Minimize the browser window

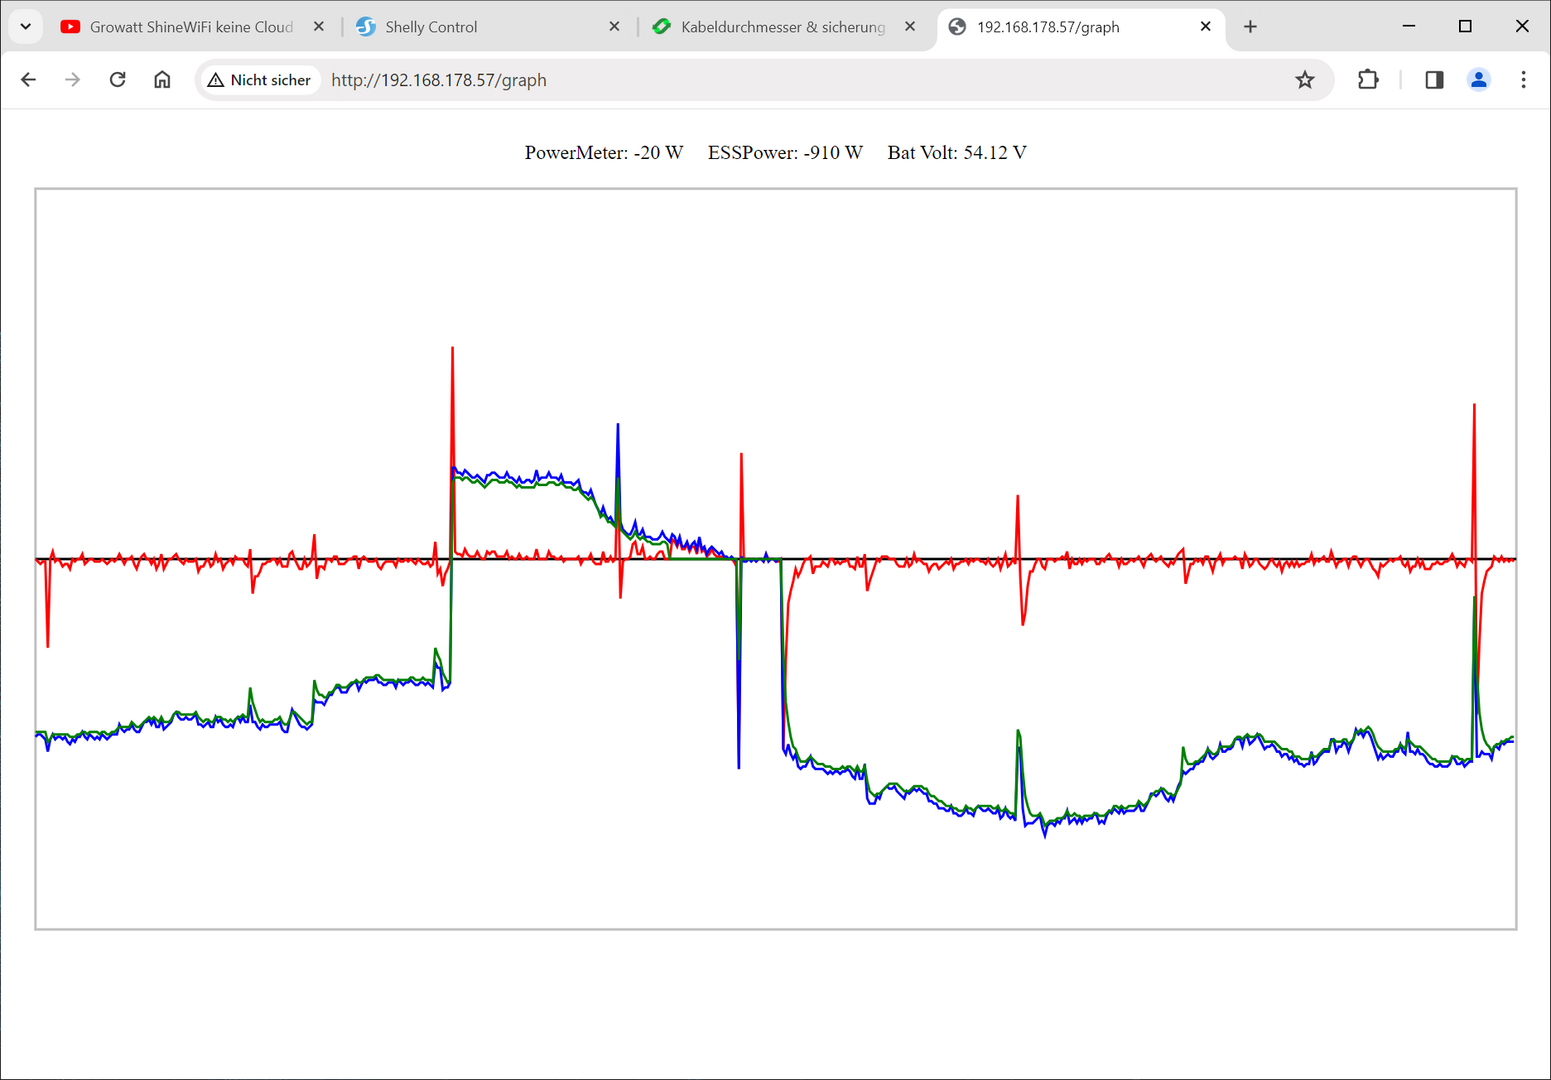tap(1409, 27)
